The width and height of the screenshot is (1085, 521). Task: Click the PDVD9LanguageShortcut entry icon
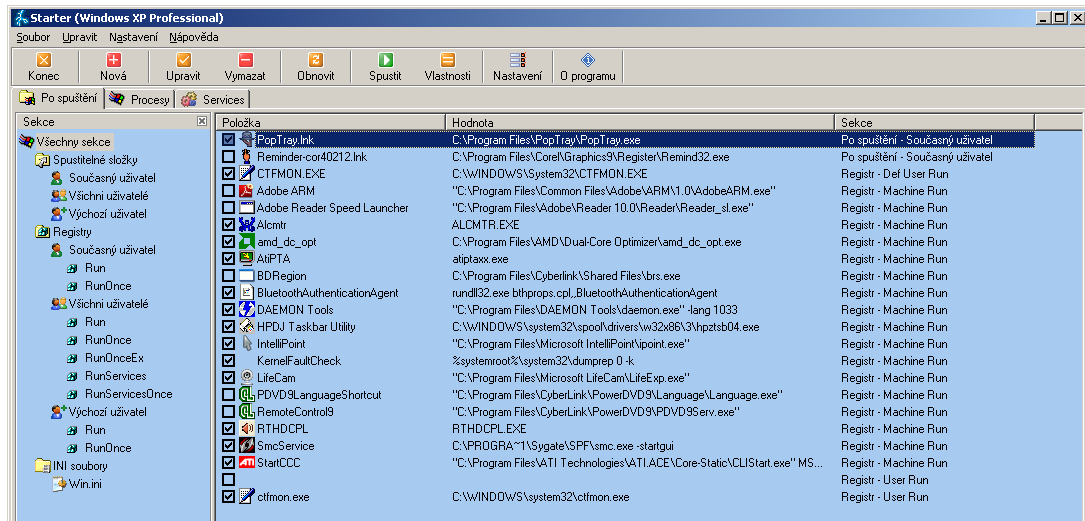coord(246,394)
